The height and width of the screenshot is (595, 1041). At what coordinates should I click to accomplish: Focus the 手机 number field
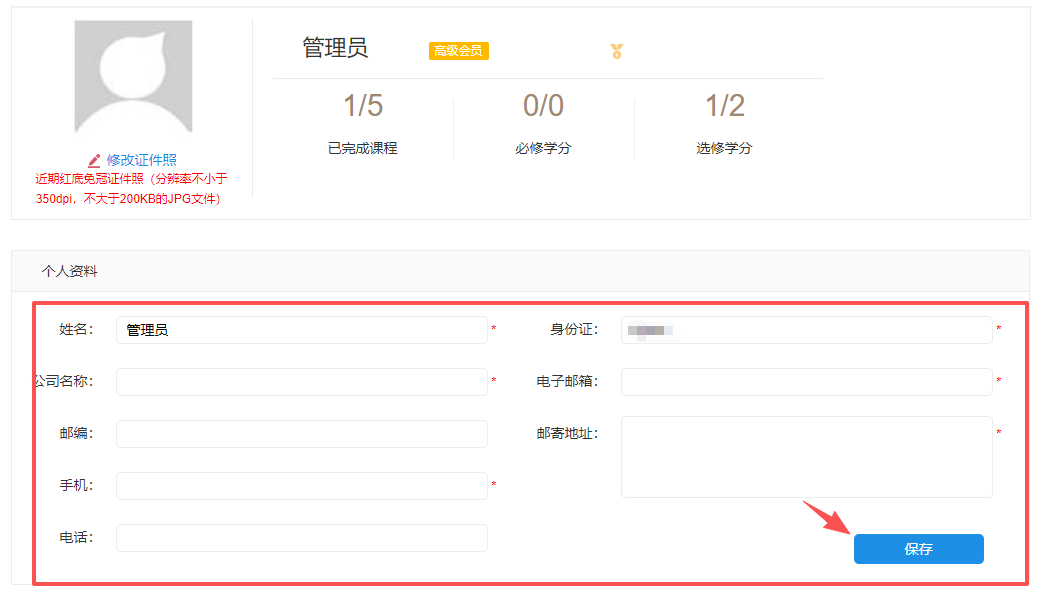click(301, 486)
